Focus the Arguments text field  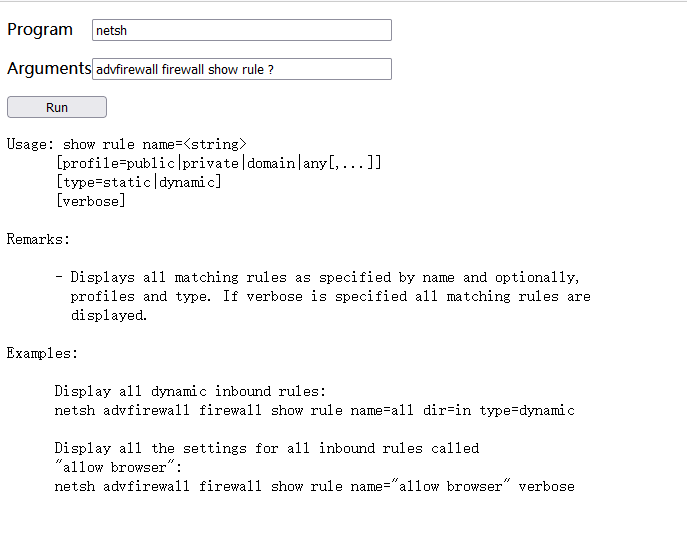coord(240,69)
